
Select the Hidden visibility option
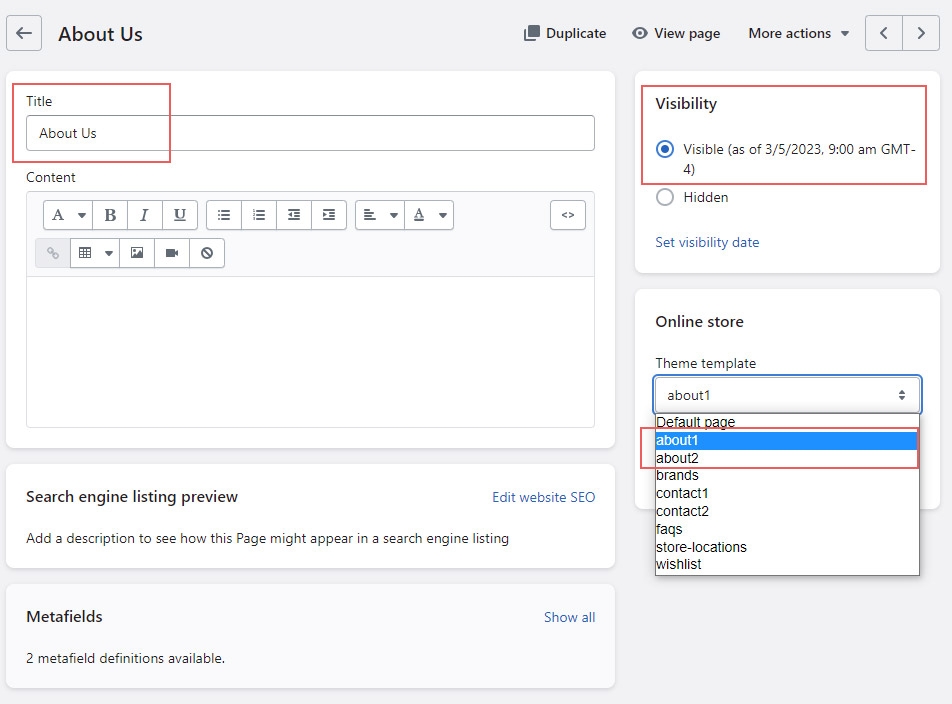tap(665, 197)
